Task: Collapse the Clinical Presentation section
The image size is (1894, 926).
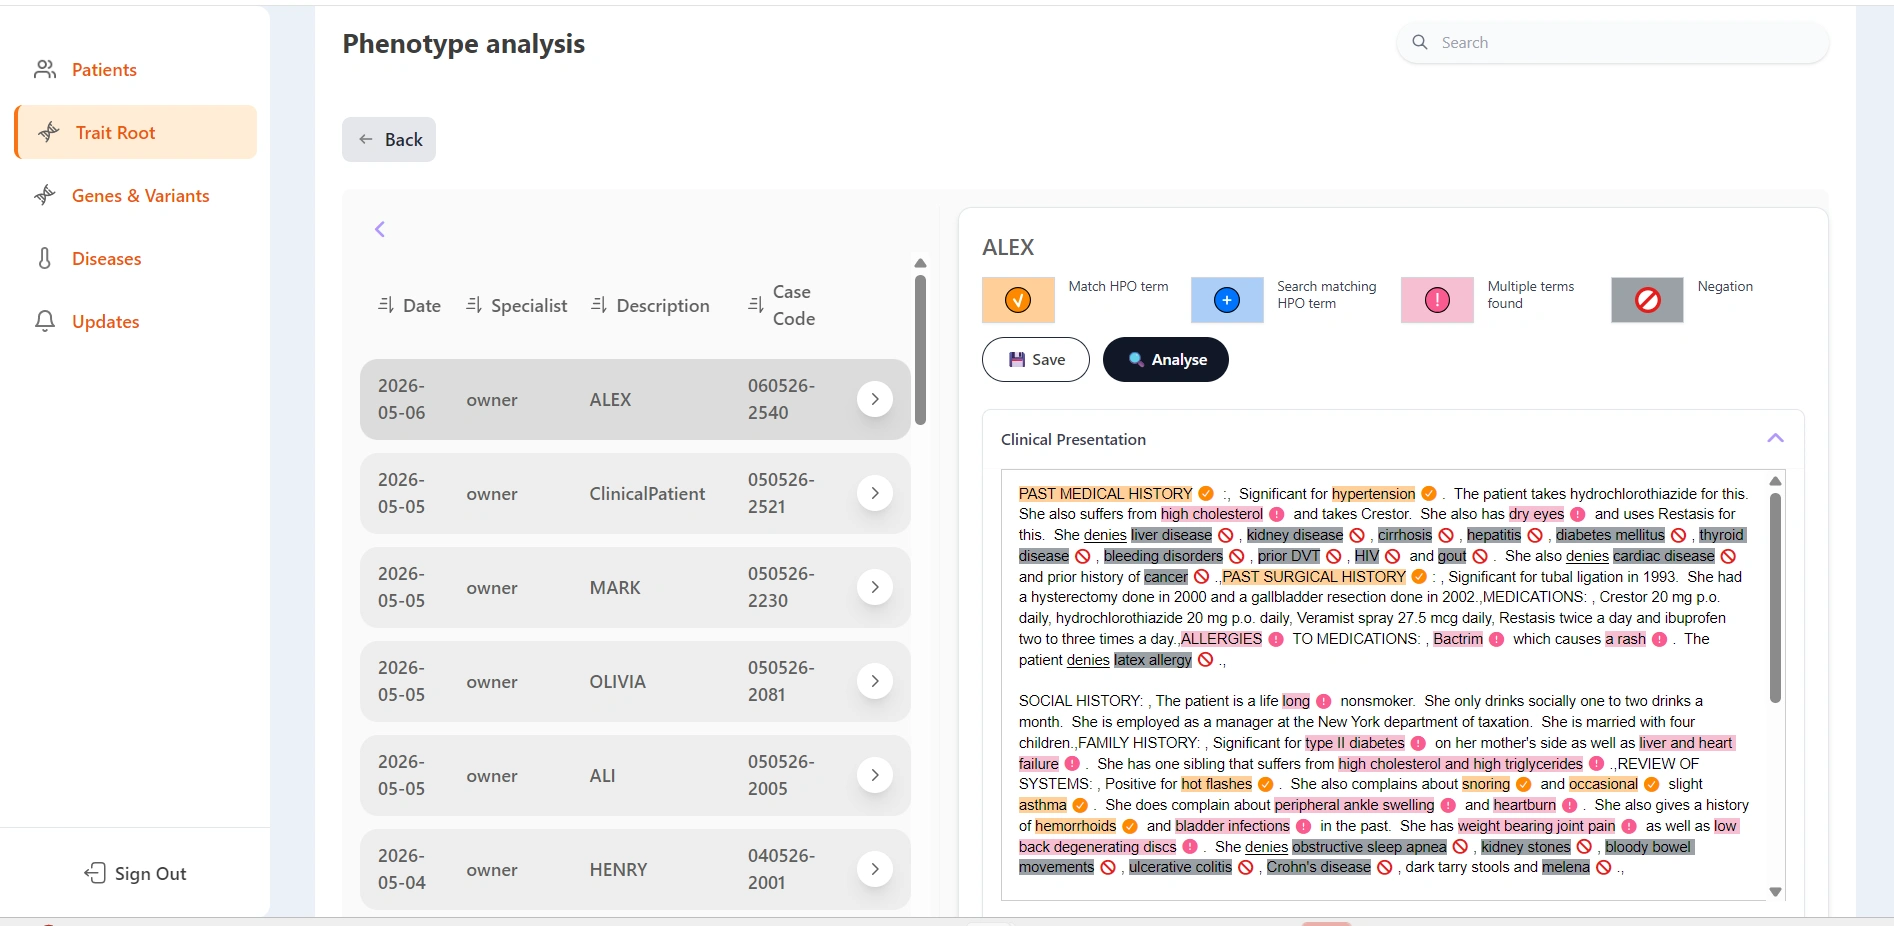Action: [x=1775, y=438]
